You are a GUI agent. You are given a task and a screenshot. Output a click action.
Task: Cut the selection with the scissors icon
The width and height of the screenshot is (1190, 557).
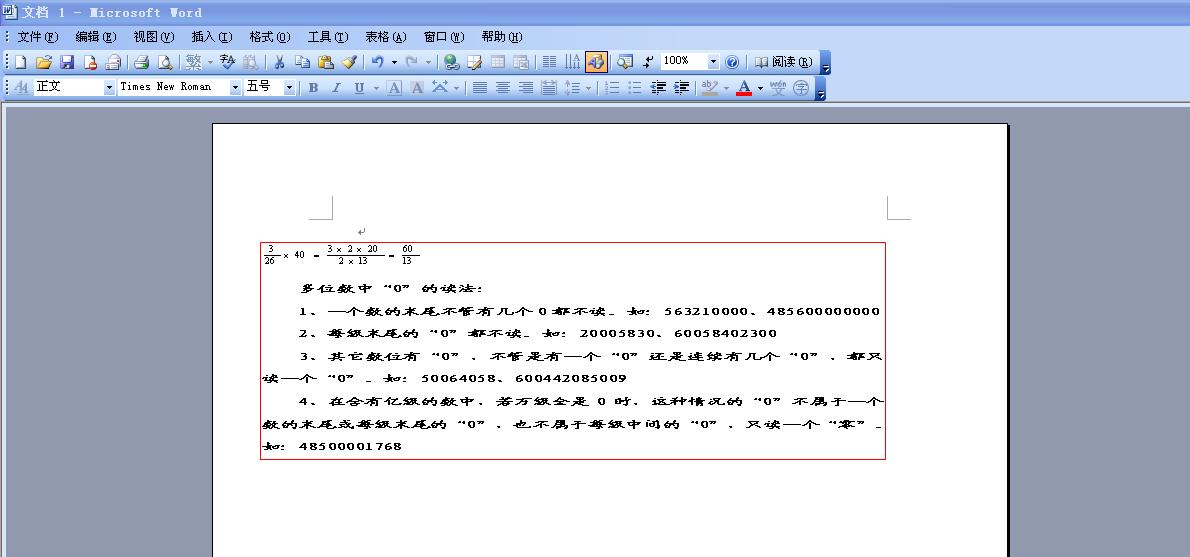click(x=279, y=62)
